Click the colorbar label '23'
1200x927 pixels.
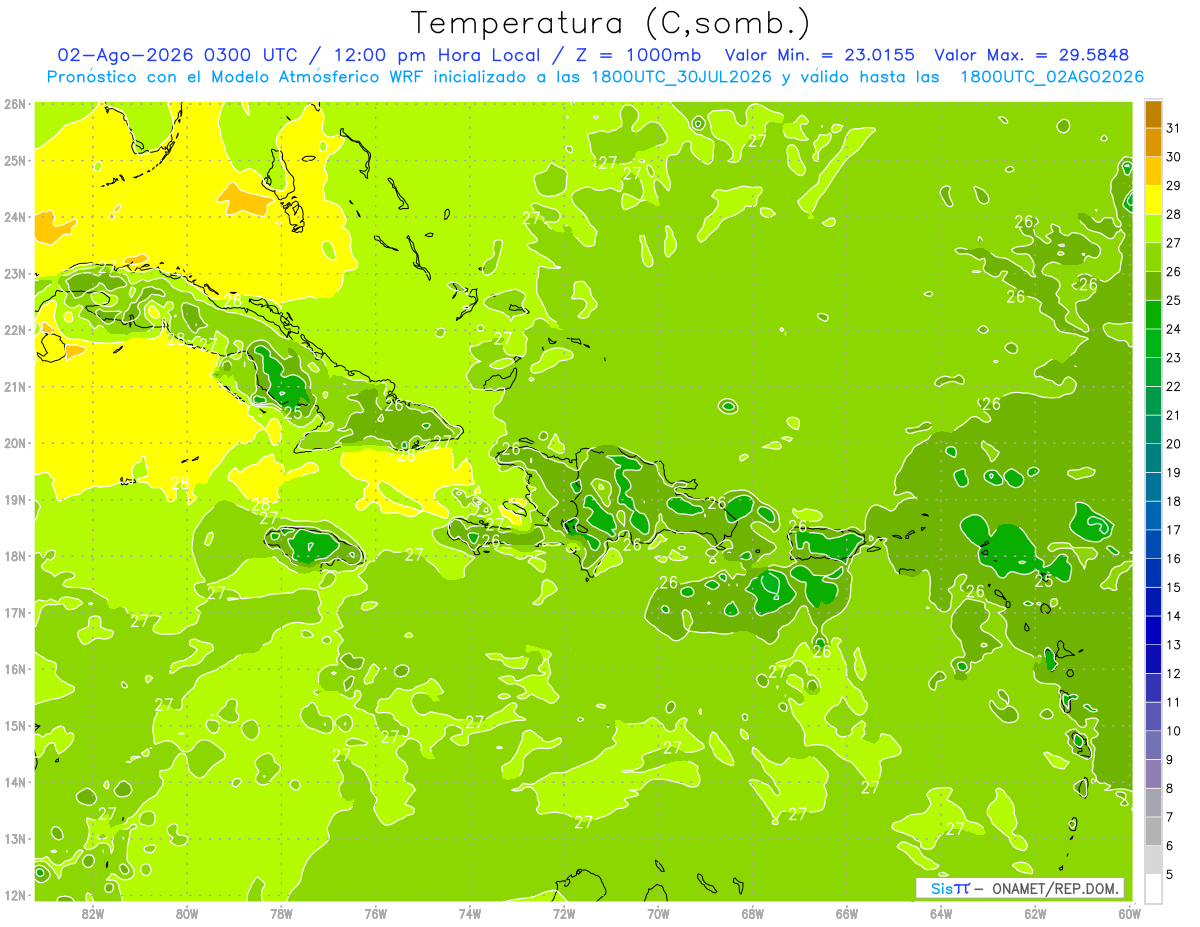1173,357
